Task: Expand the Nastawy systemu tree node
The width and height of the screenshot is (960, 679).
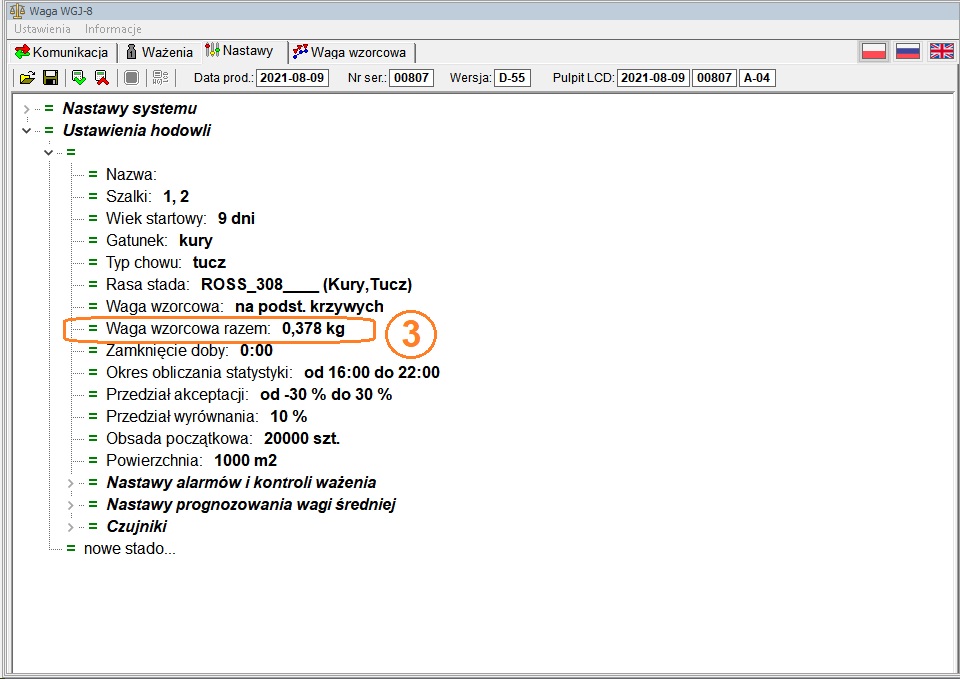Action: pyautogui.click(x=26, y=108)
